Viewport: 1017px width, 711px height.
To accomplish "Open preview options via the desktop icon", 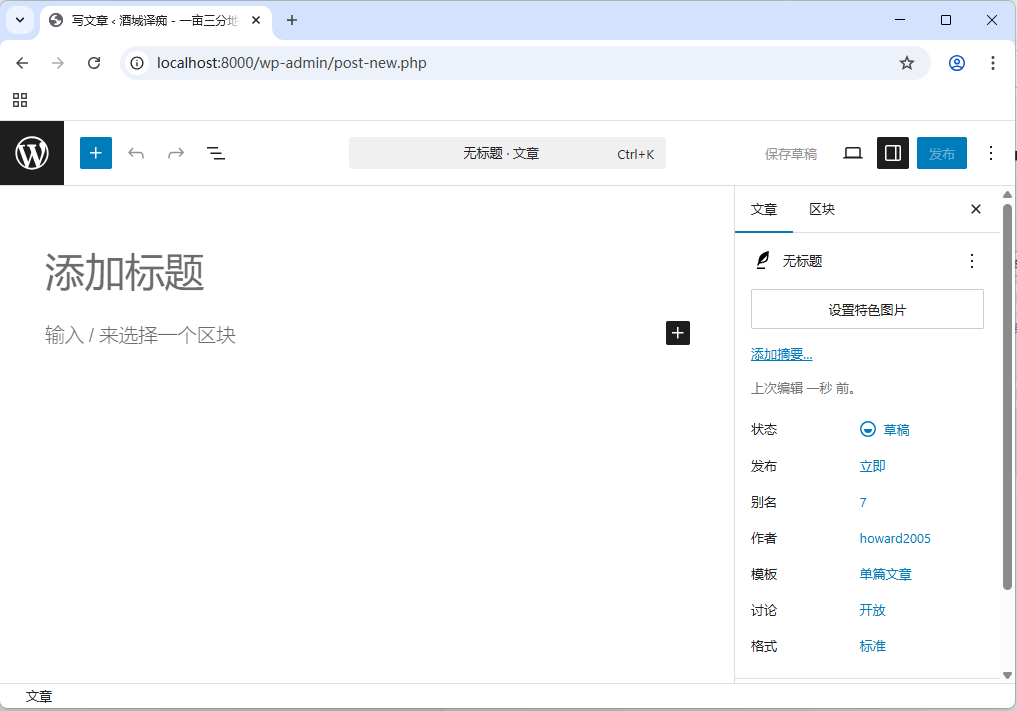I will pyautogui.click(x=853, y=152).
